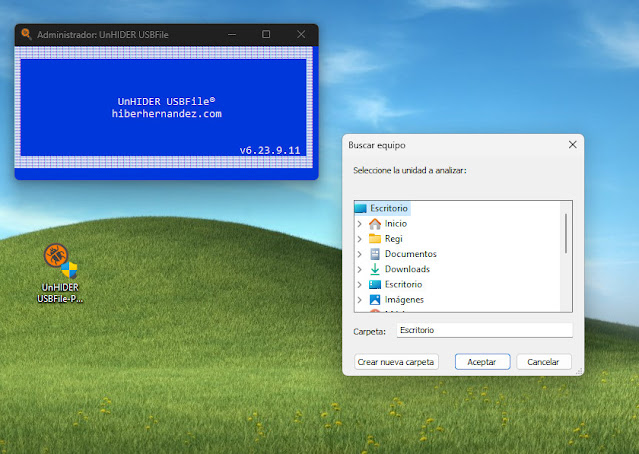This screenshot has height=454, width=639.
Task: Close the UnHIDER USBFile window
Action: (301, 34)
